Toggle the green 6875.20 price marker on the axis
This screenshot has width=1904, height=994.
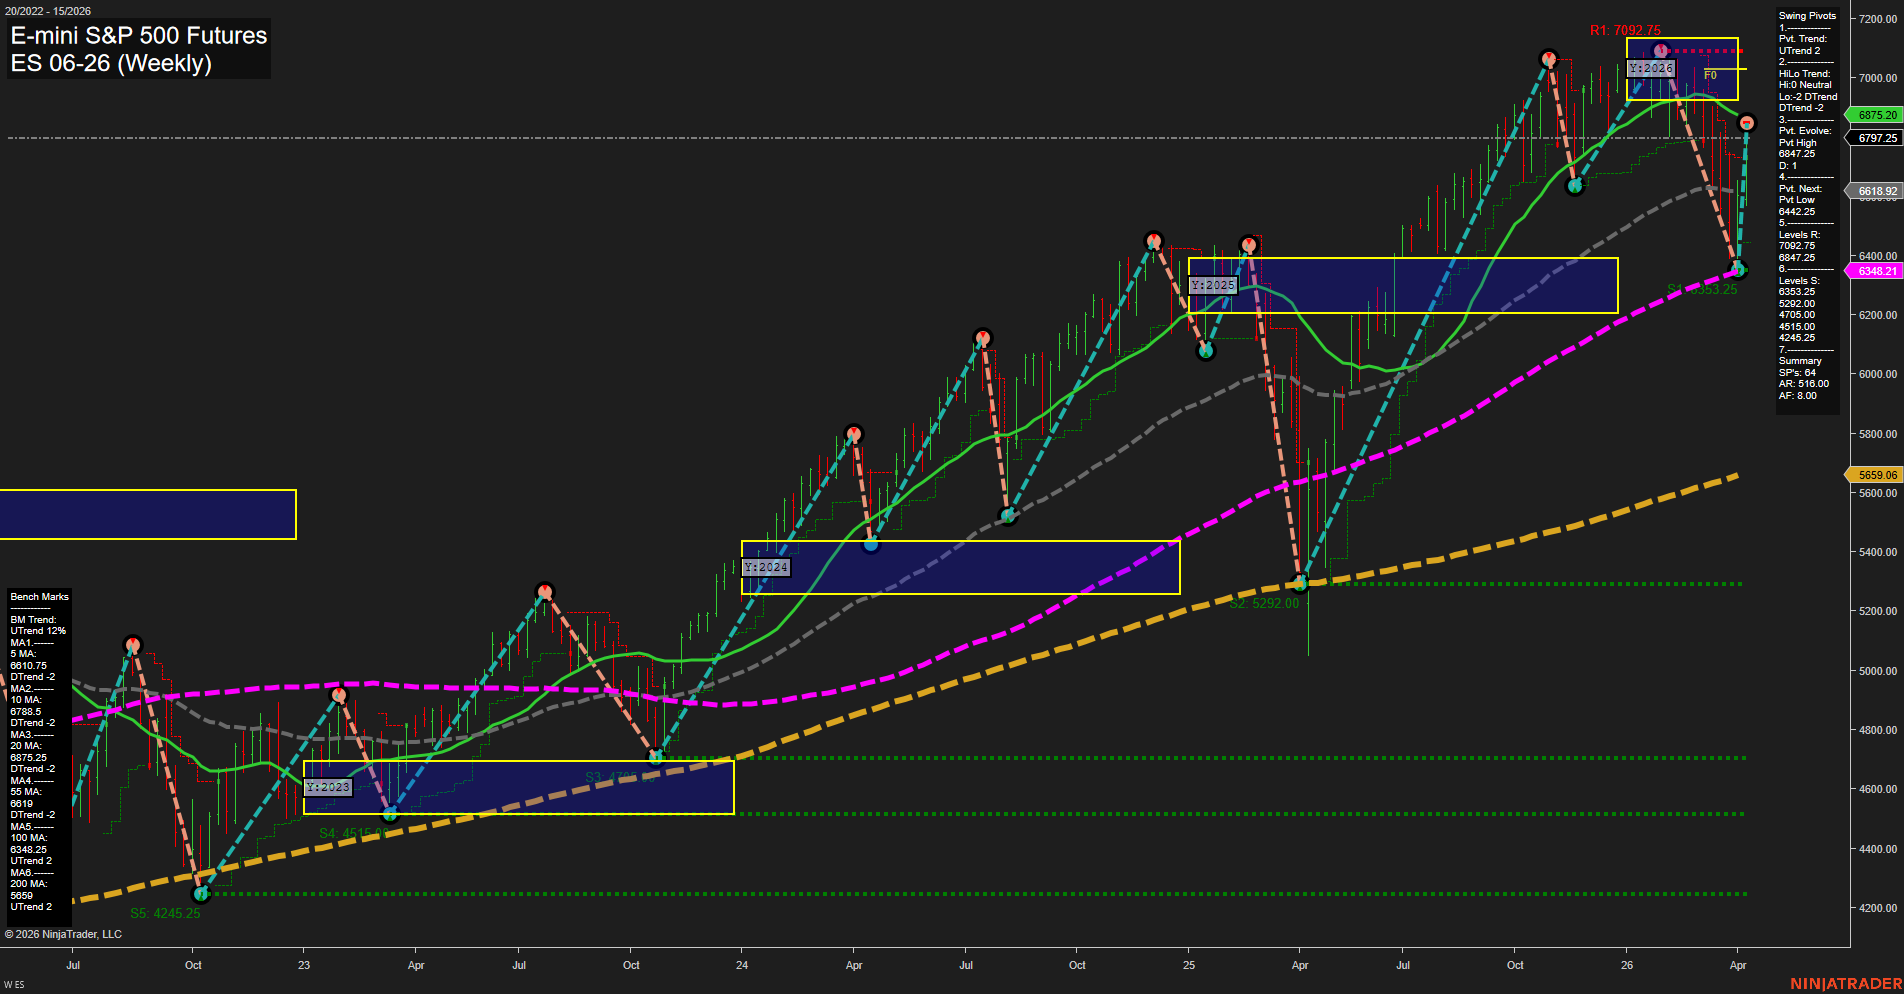coord(1877,115)
